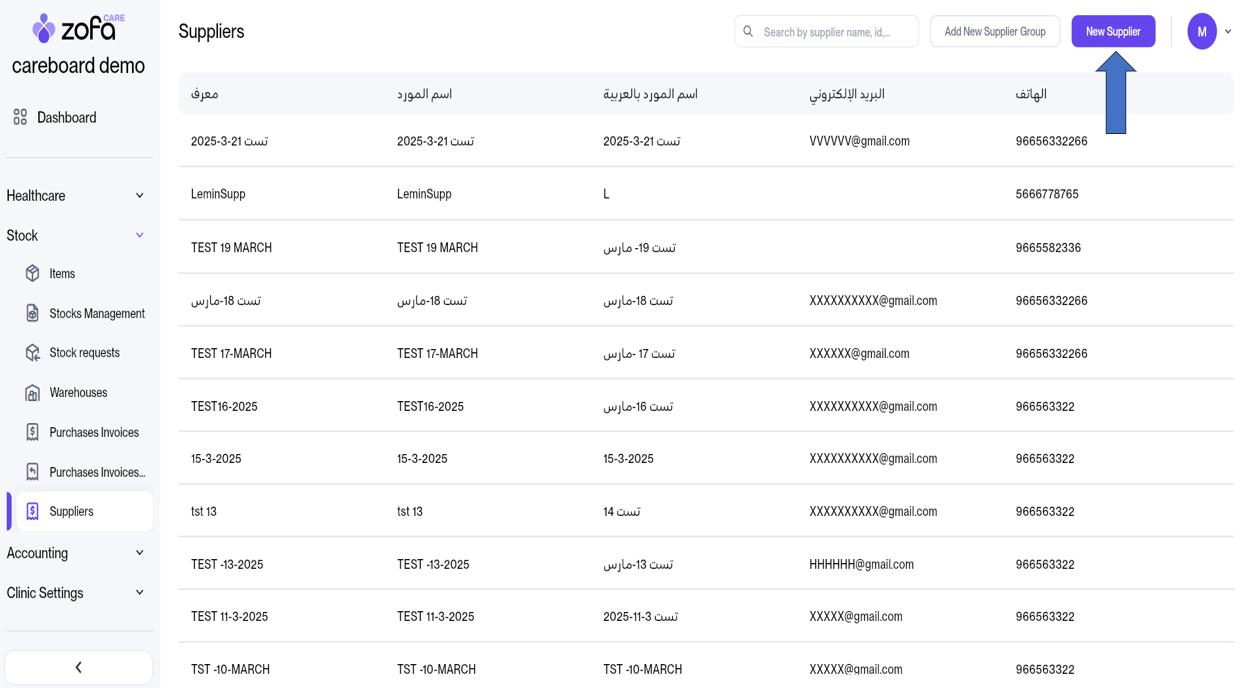1248x688 pixels.
Task: Click the Suppliers sidebar icon
Action: point(32,511)
